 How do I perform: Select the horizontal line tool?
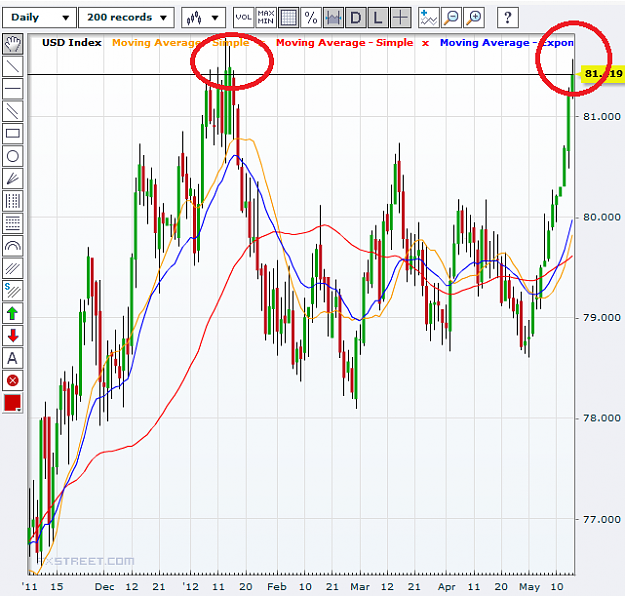[x=12, y=89]
